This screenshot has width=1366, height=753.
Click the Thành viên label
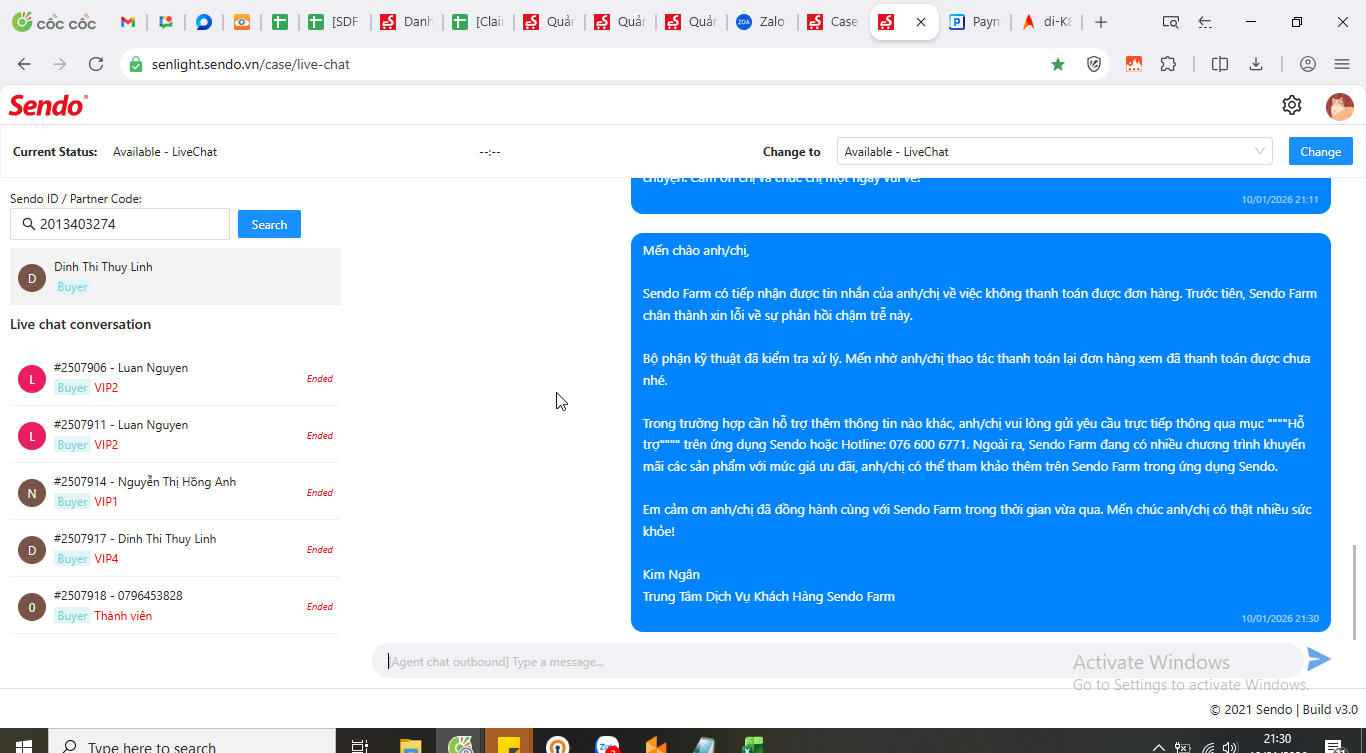123,615
